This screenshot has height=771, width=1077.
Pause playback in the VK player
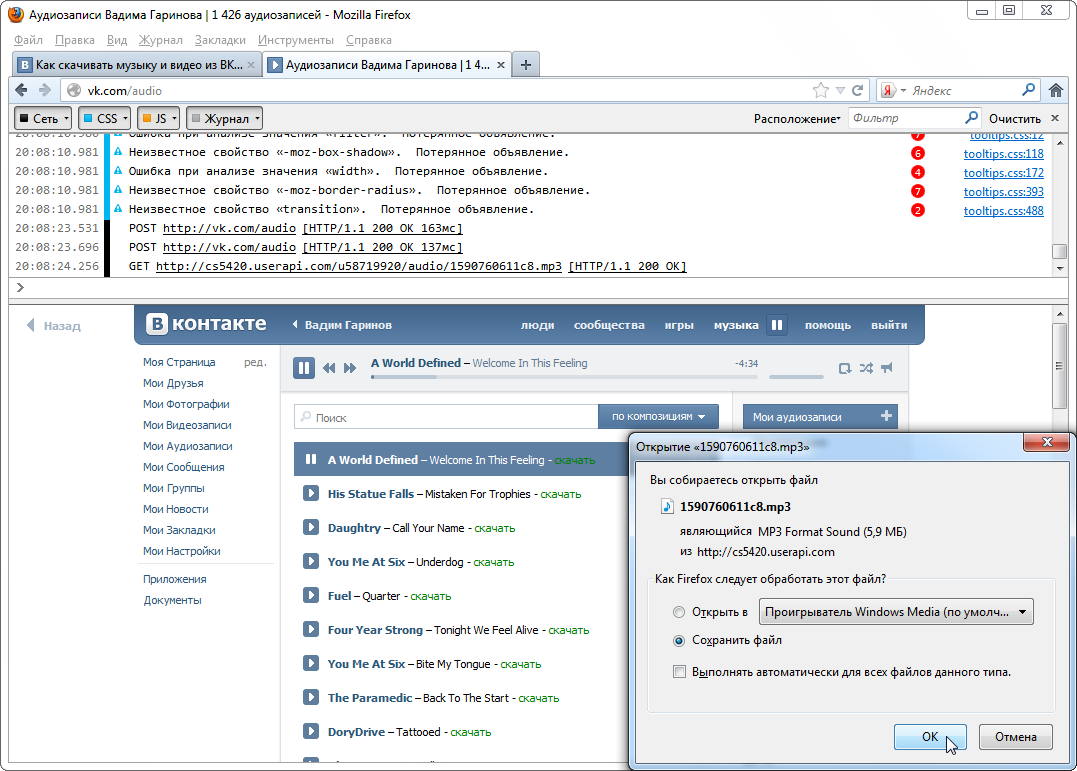pyautogui.click(x=304, y=368)
